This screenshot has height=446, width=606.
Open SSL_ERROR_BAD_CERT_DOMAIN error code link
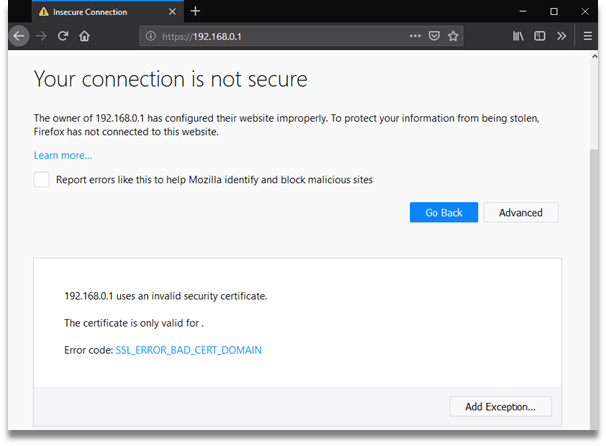coord(189,350)
